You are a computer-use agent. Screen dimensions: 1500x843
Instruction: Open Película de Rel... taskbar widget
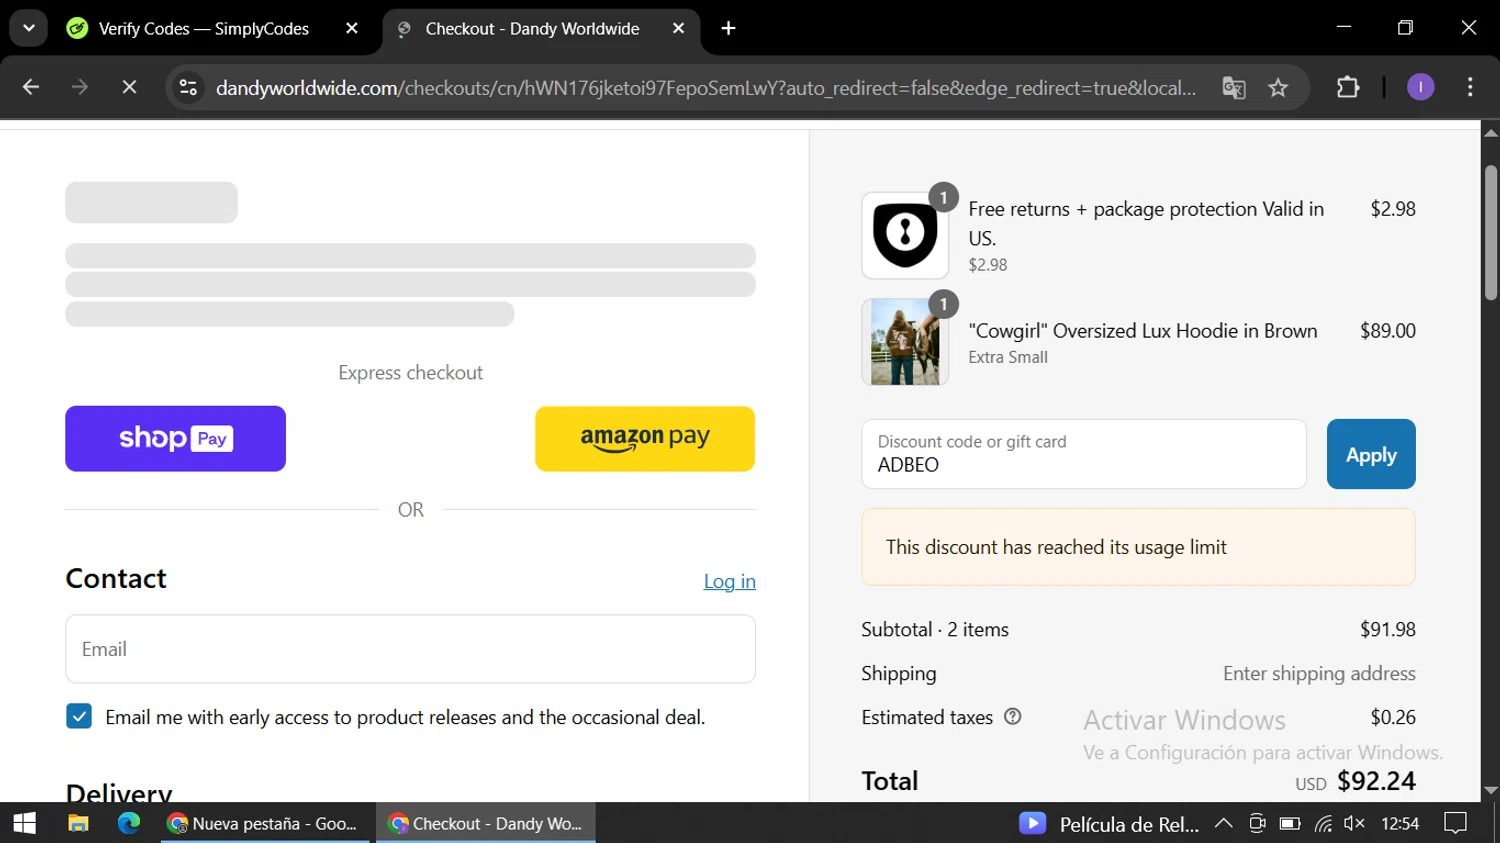[x=1109, y=824]
